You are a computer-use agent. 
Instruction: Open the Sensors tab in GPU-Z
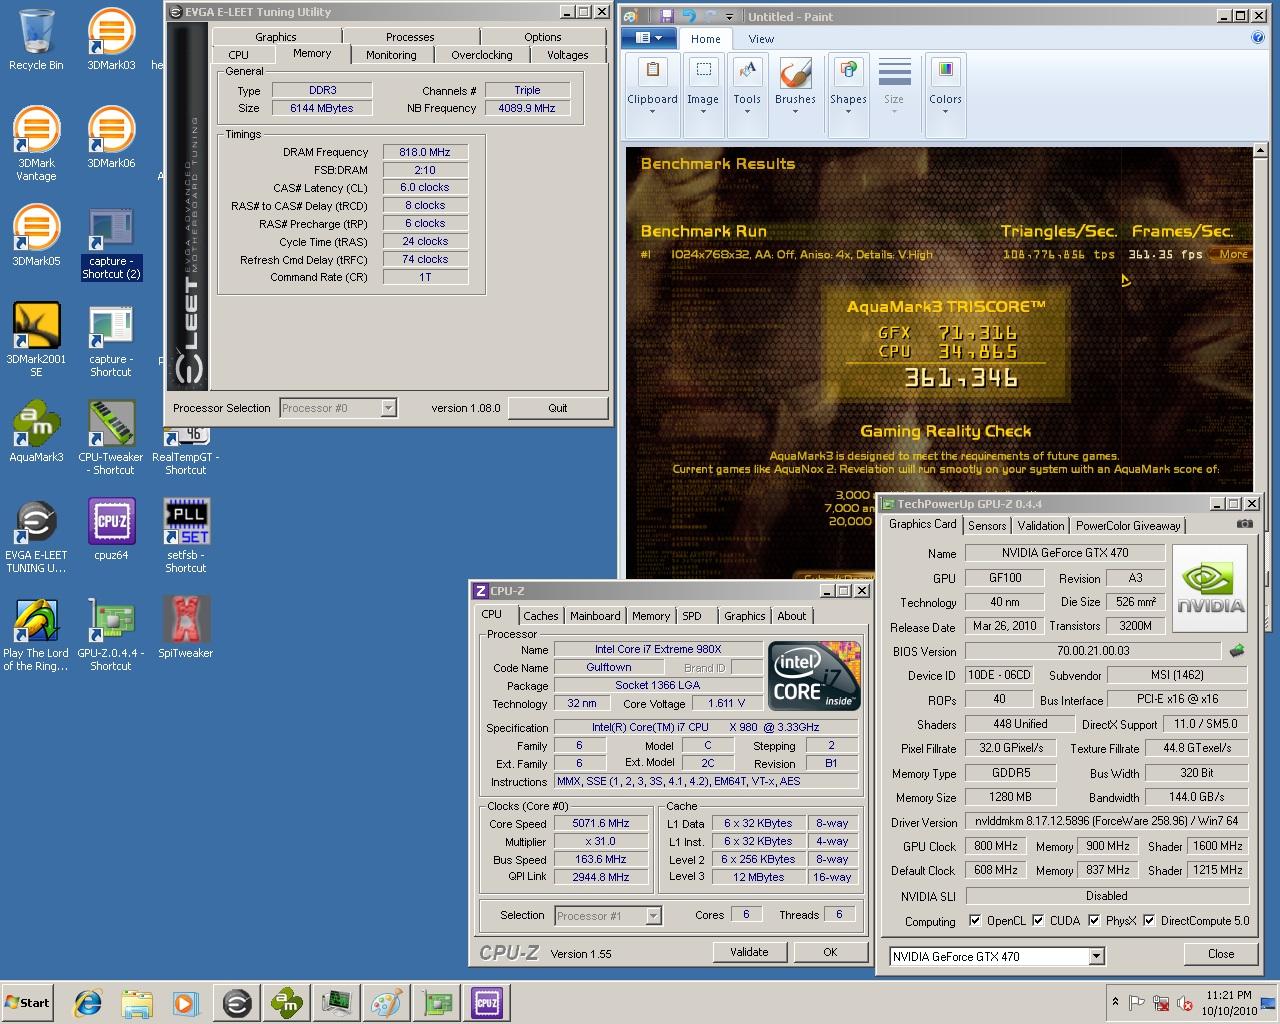click(987, 525)
